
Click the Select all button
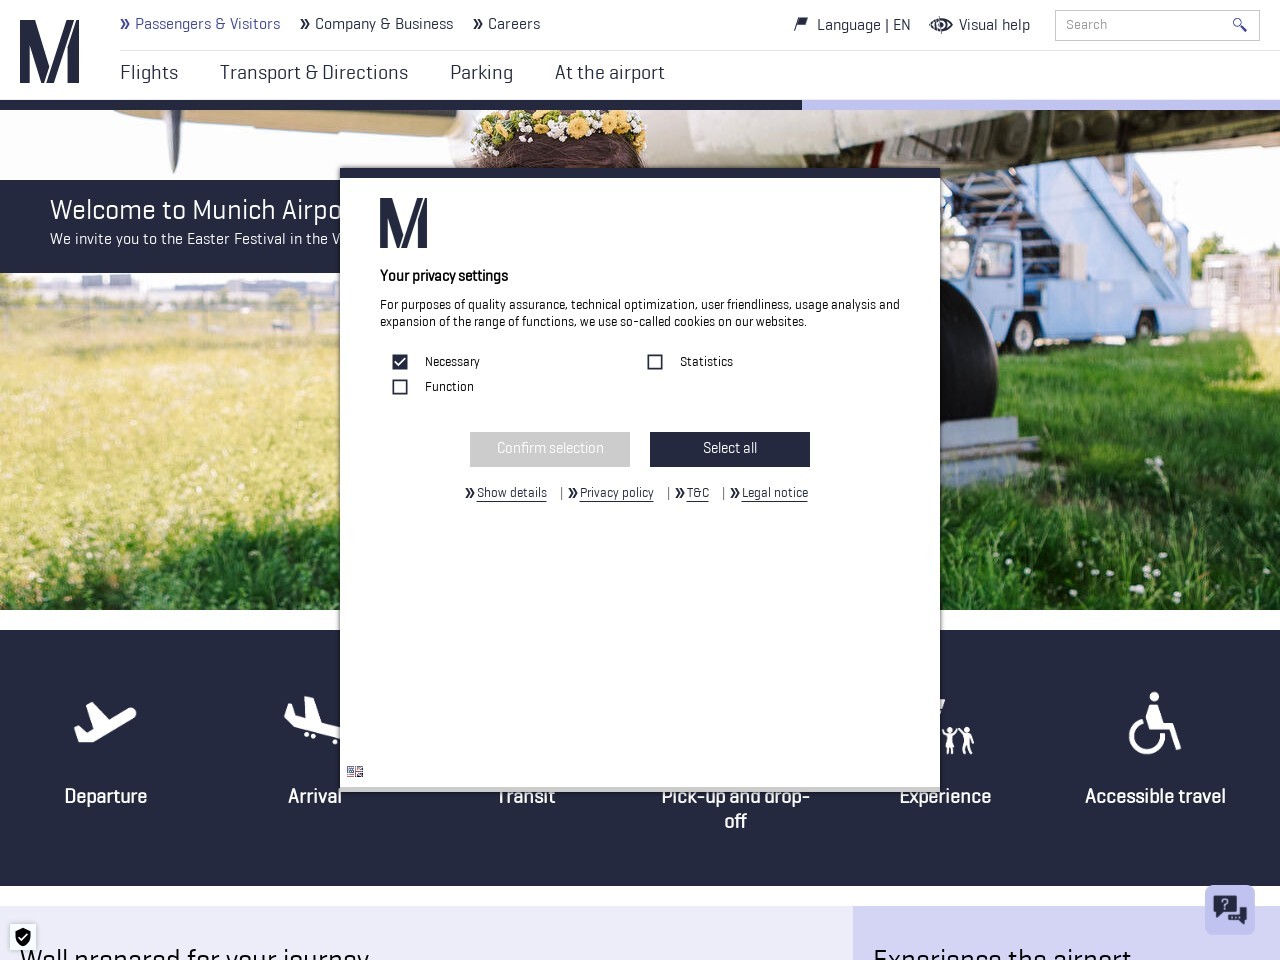click(x=730, y=449)
